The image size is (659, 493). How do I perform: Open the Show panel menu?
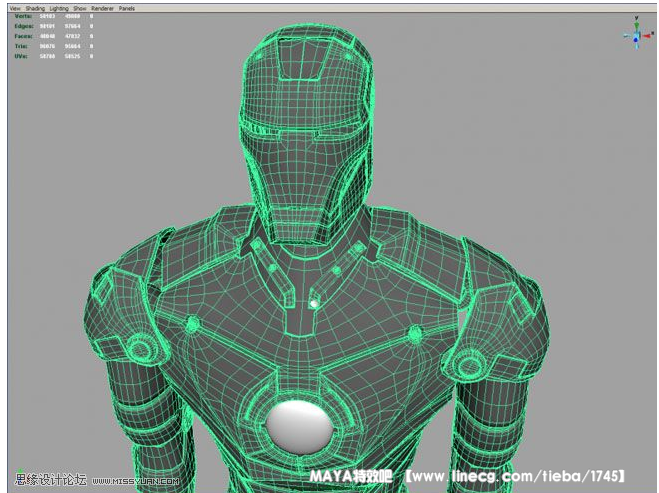coord(79,8)
